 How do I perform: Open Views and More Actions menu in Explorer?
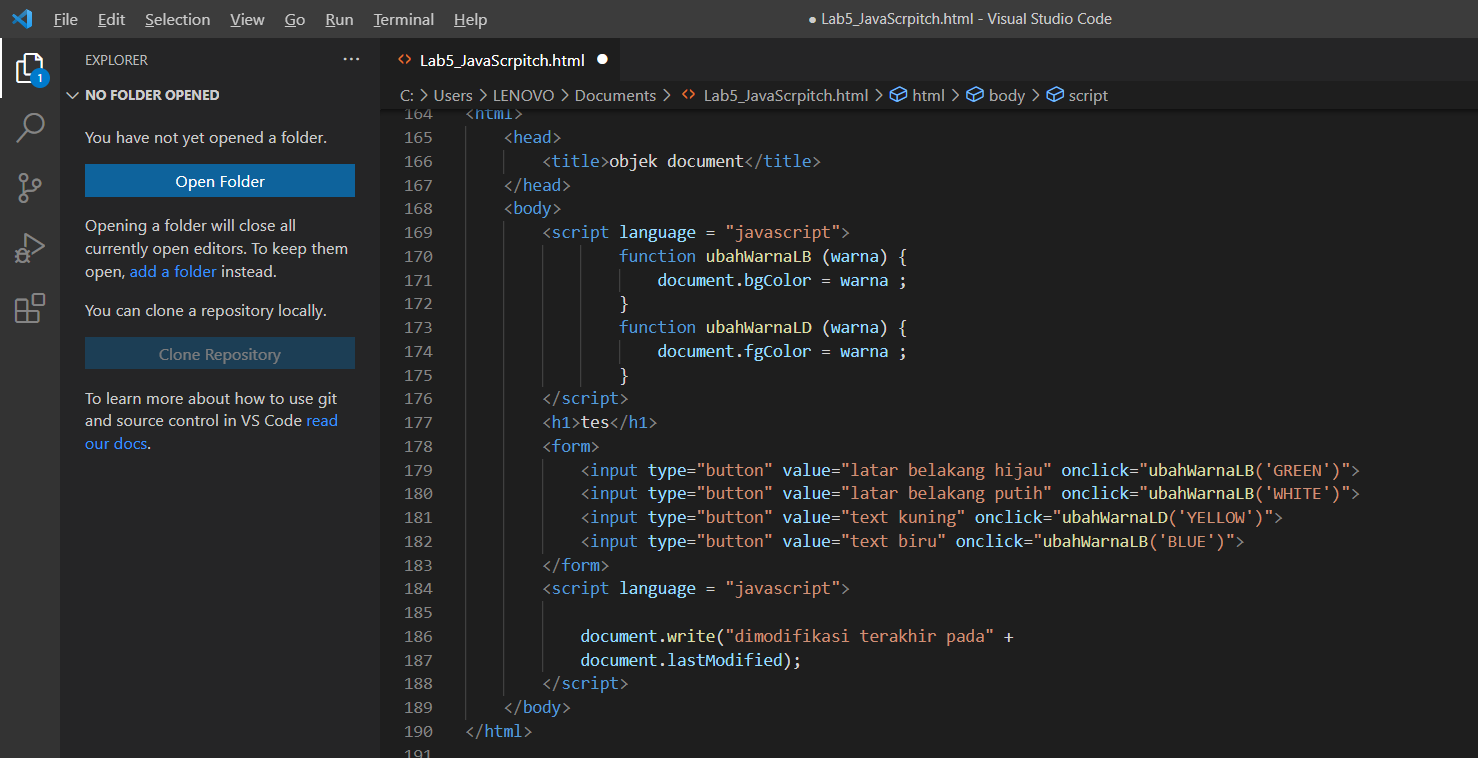(351, 59)
